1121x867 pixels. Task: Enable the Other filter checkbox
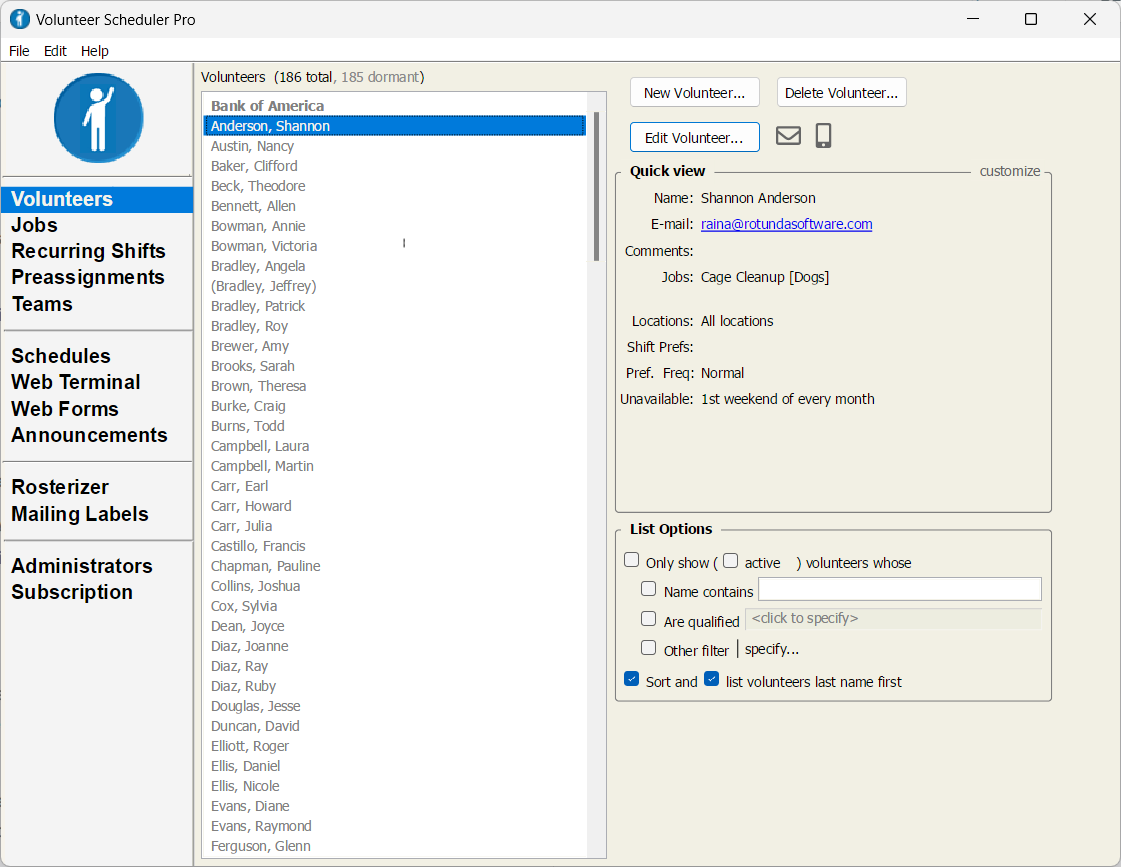coord(648,648)
